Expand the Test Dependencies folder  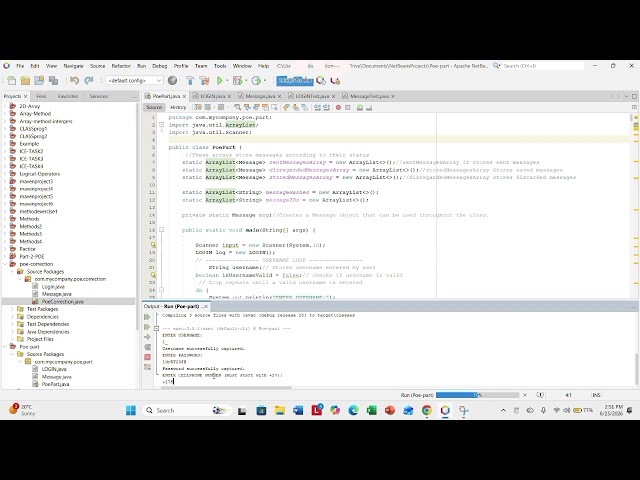click(x=13, y=324)
